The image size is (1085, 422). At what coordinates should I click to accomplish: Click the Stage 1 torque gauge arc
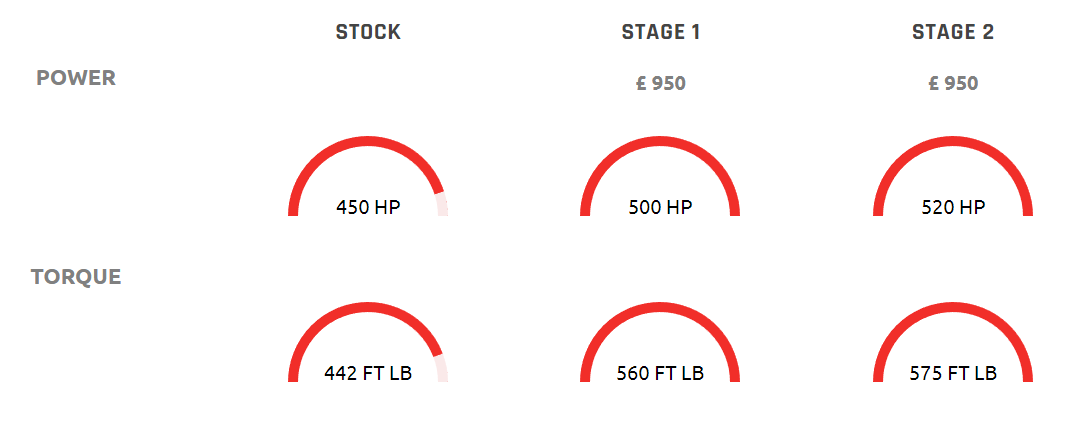point(660,307)
